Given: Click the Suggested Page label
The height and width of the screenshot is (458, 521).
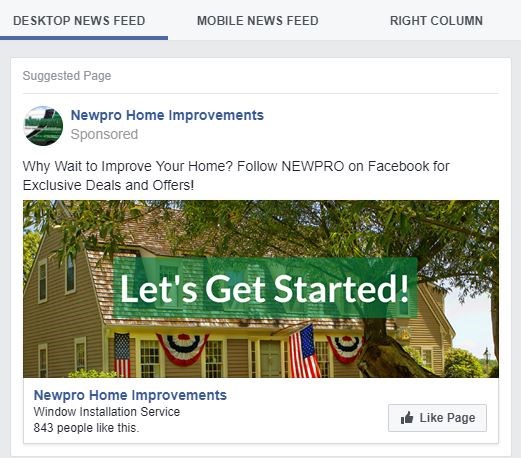Looking at the screenshot, I should 67,76.
